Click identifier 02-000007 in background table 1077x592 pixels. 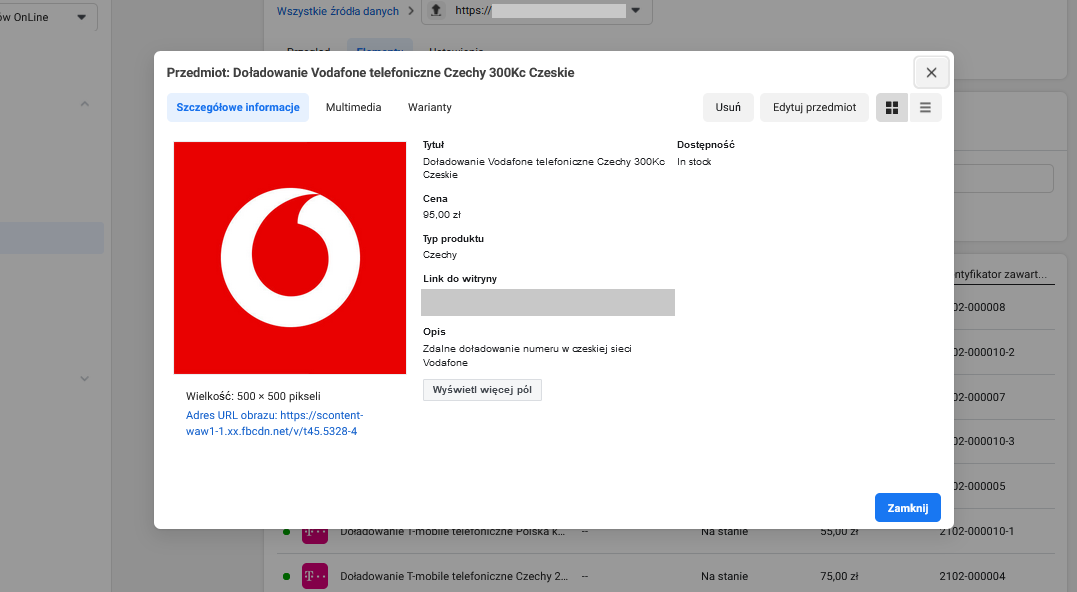tap(979, 397)
